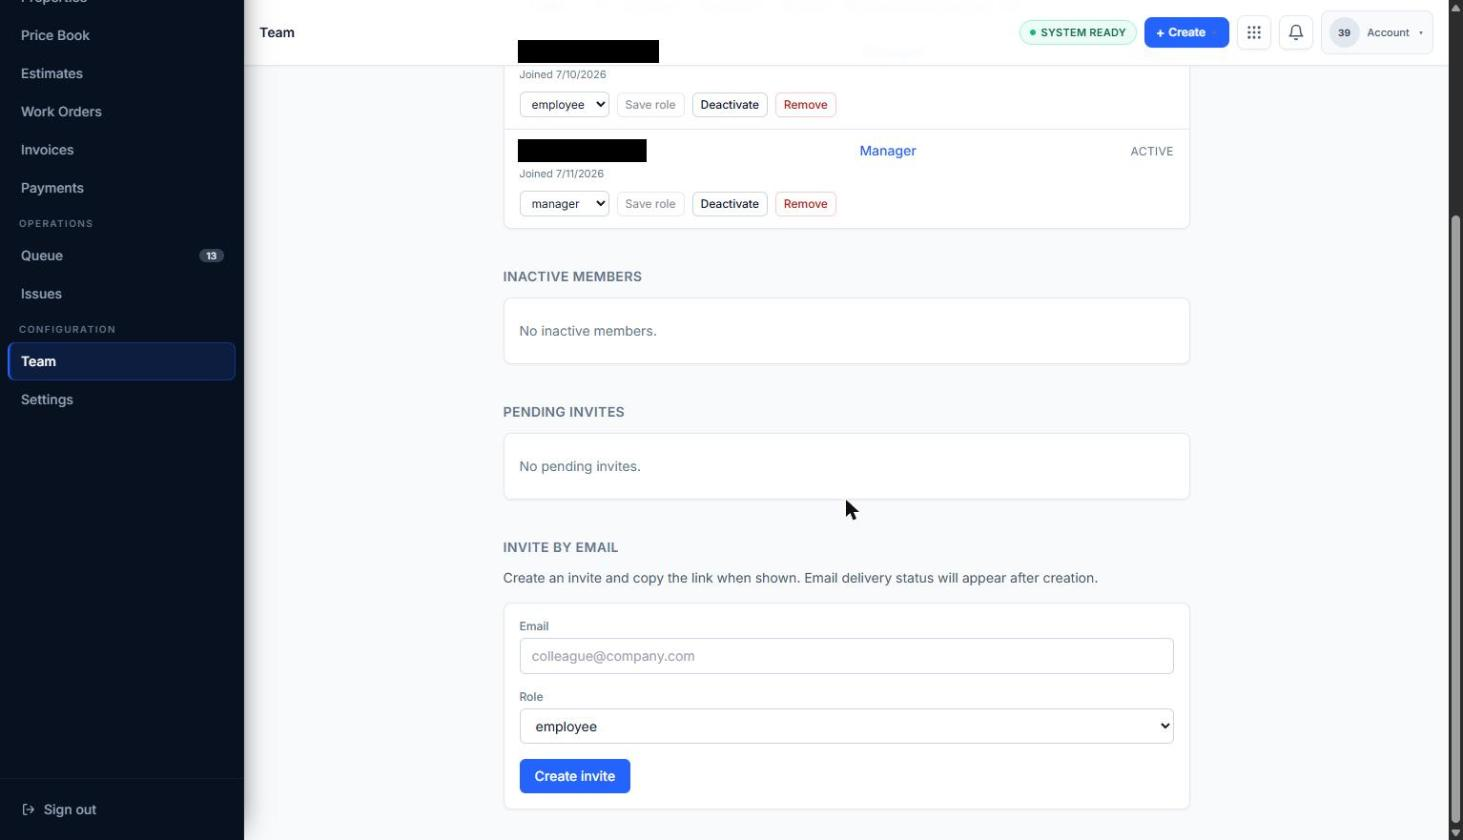
Task: Remove the member joined 7/10/2026
Action: [805, 105]
